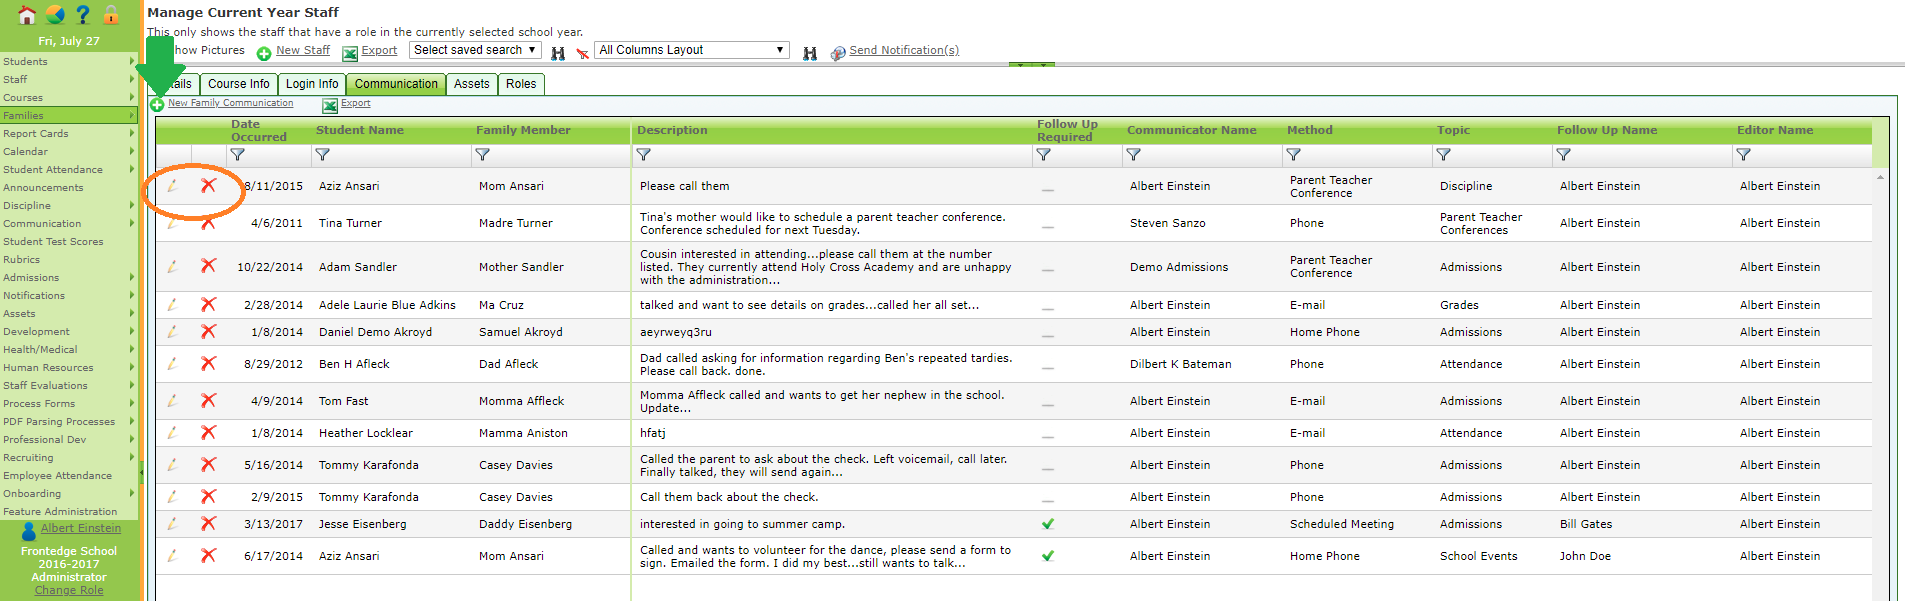
Task: Edit the 8/11/2015 Aziz Ansari row
Action: click(x=173, y=186)
